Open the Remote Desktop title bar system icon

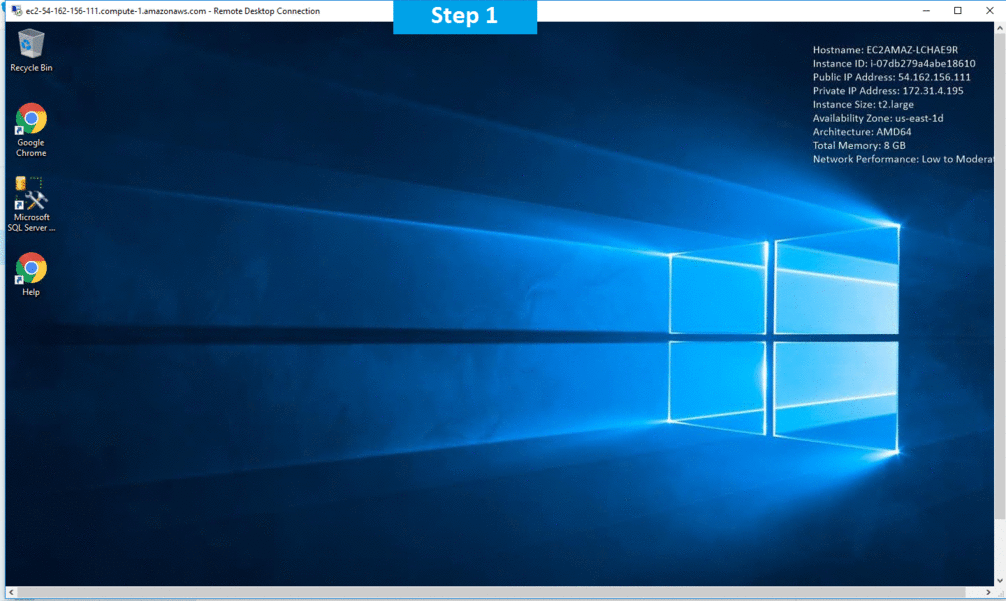point(14,10)
